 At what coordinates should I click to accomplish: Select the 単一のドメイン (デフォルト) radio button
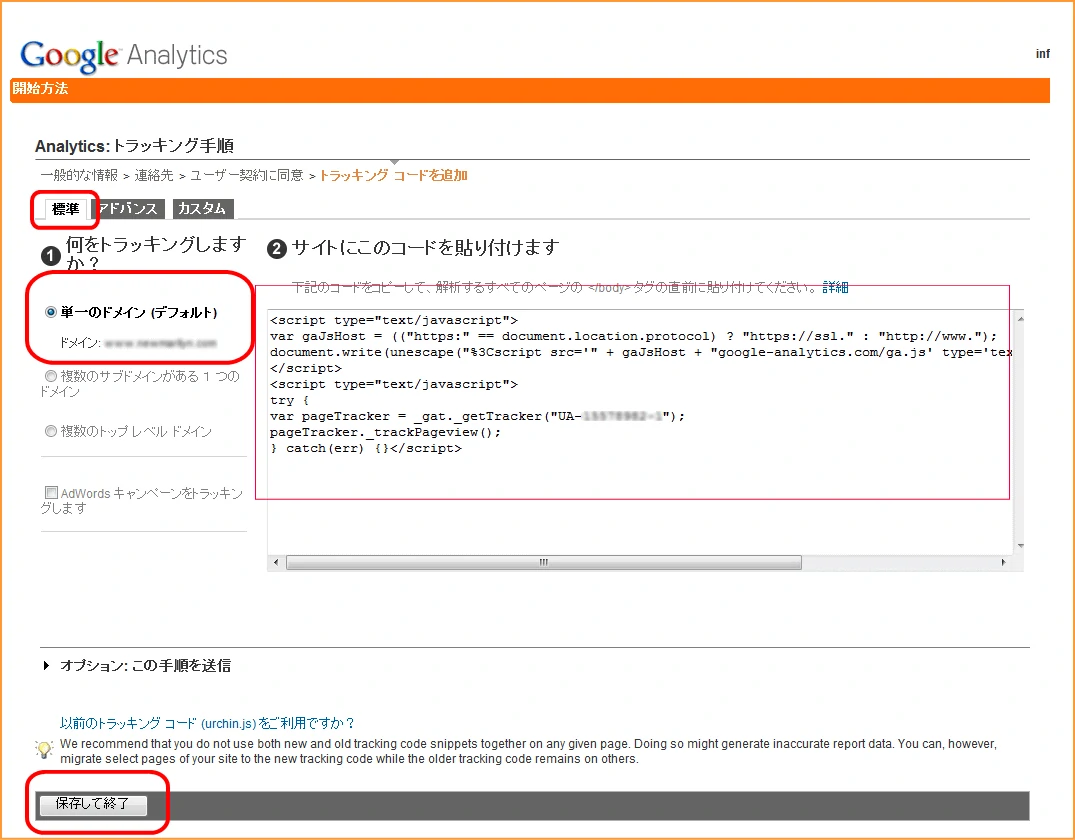coord(51,313)
